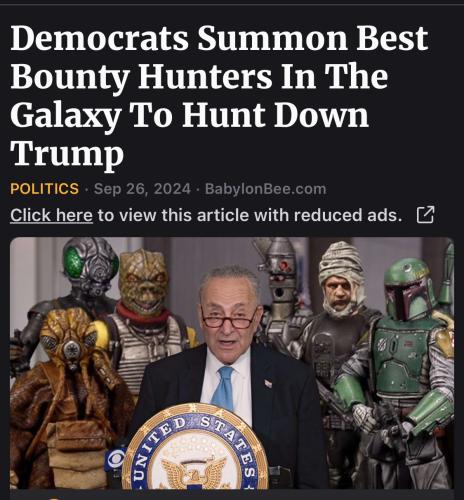Screen dimensions: 464x500
Task: Click "view this article with reduced ads" text
Action: pos(250,215)
